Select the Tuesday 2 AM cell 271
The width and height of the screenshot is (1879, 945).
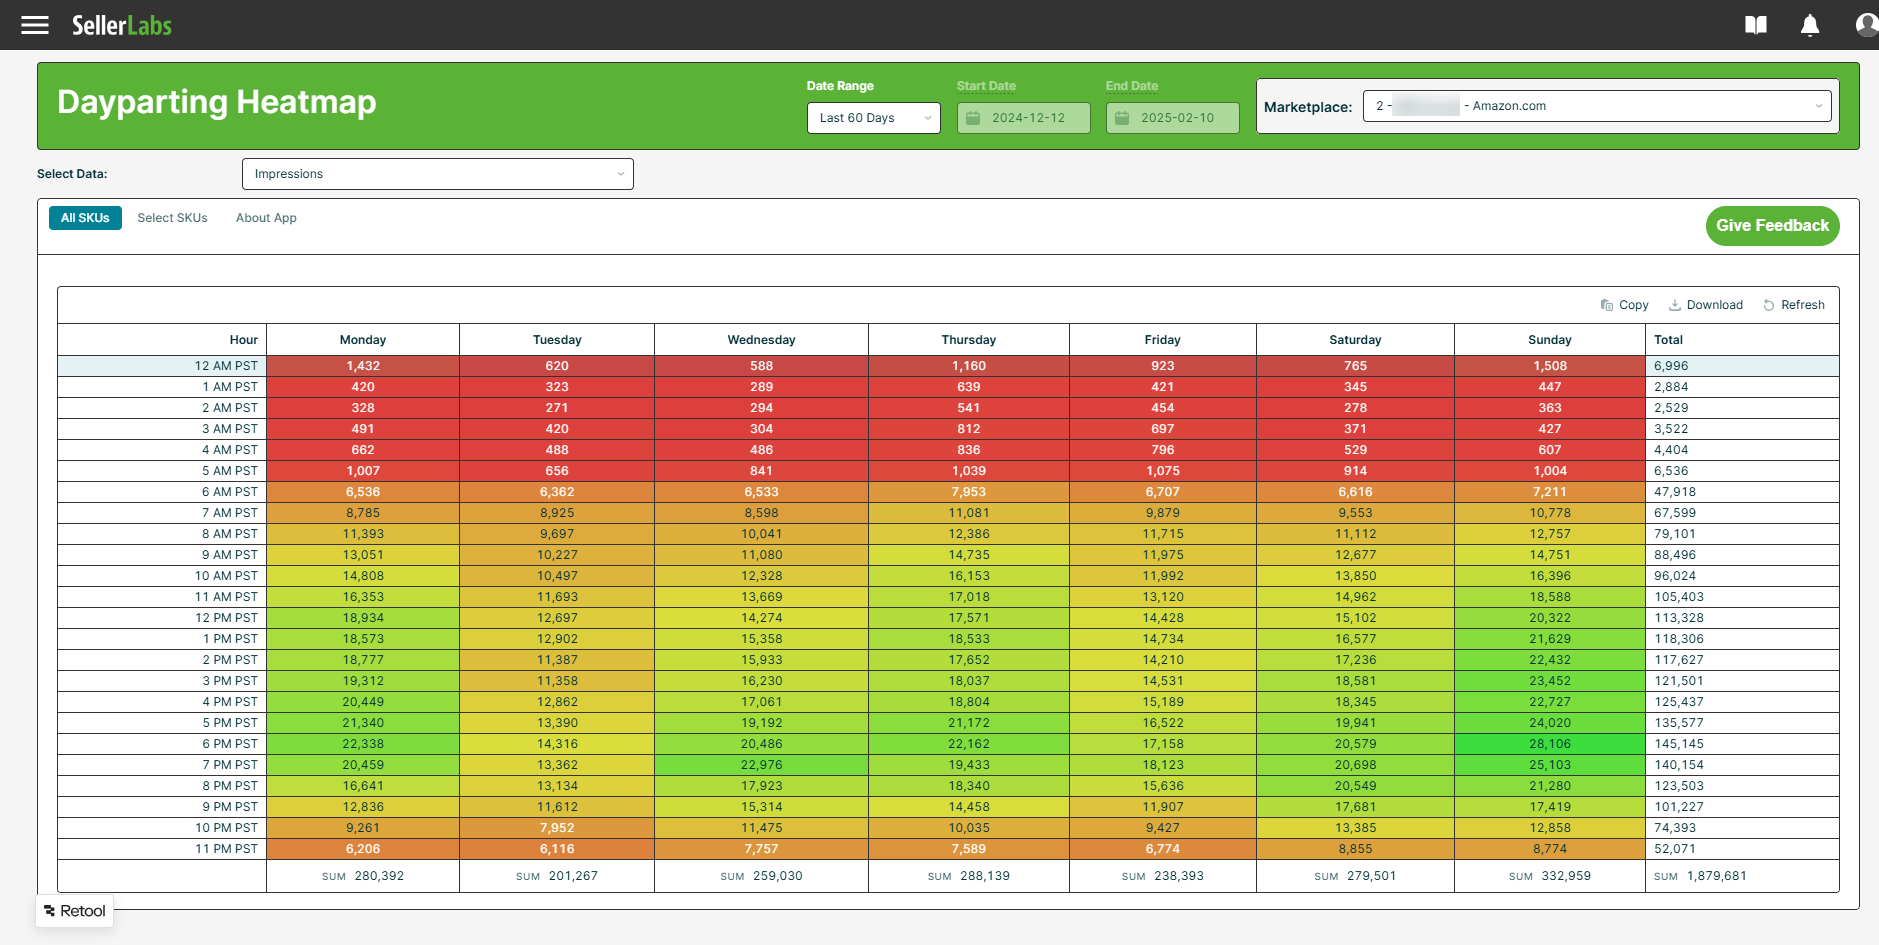557,408
